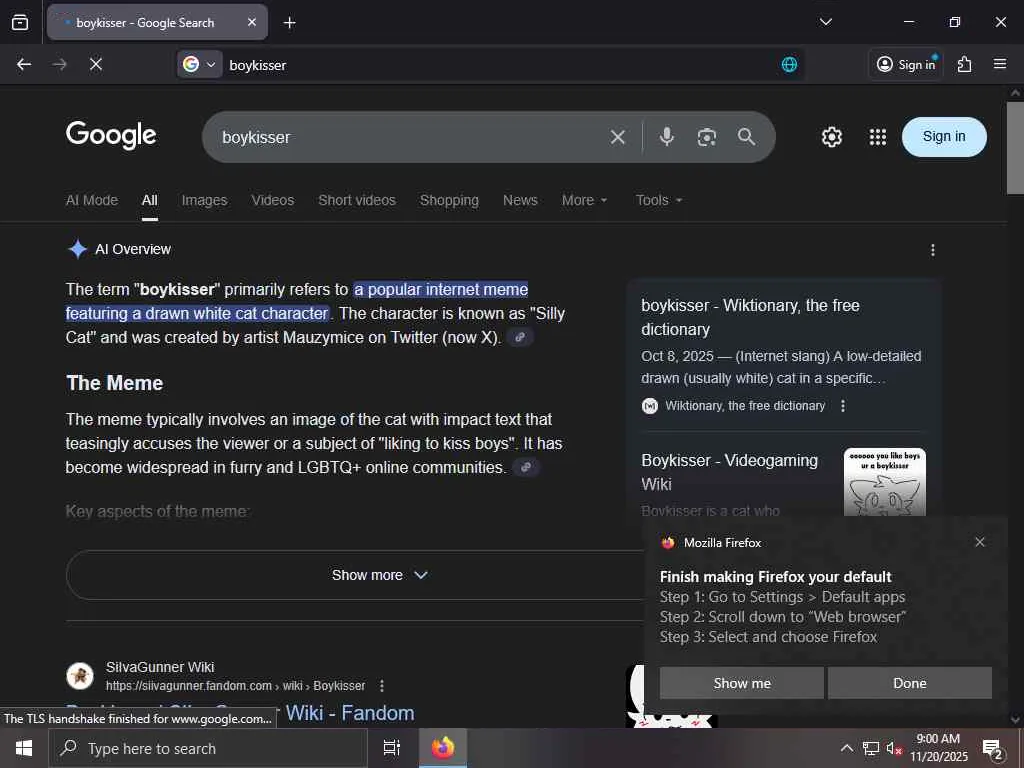Click the heading The Meme
This screenshot has width=1024, height=768.
pyautogui.click(x=115, y=383)
